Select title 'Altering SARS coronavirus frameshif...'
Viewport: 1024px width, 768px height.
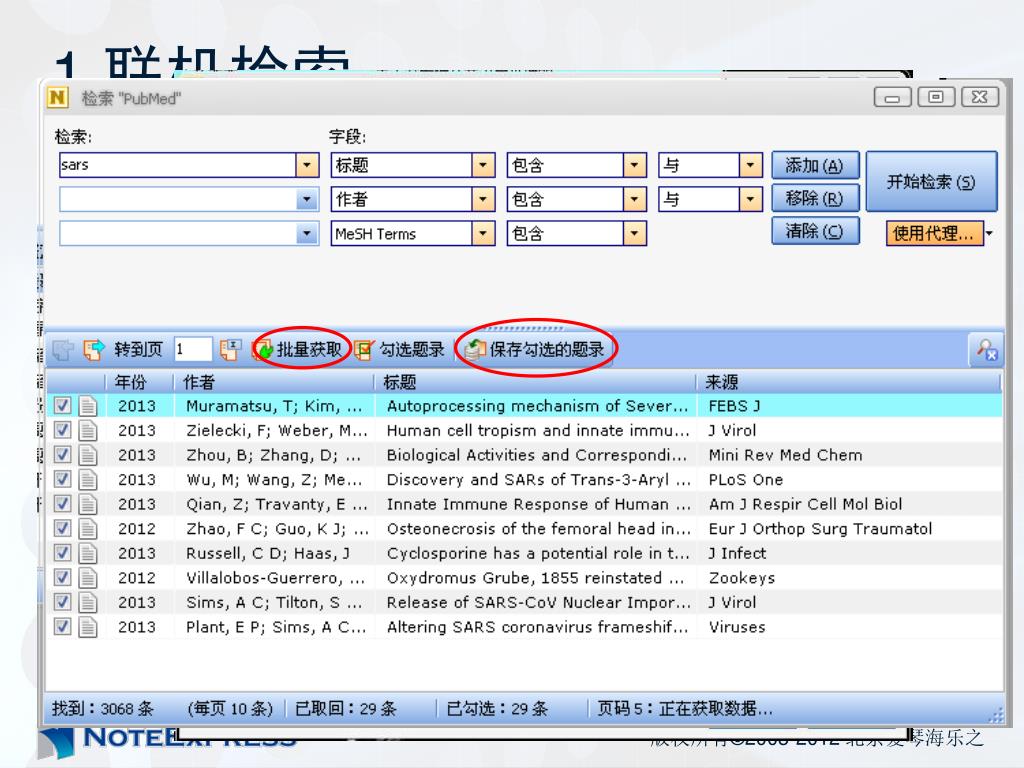point(537,627)
